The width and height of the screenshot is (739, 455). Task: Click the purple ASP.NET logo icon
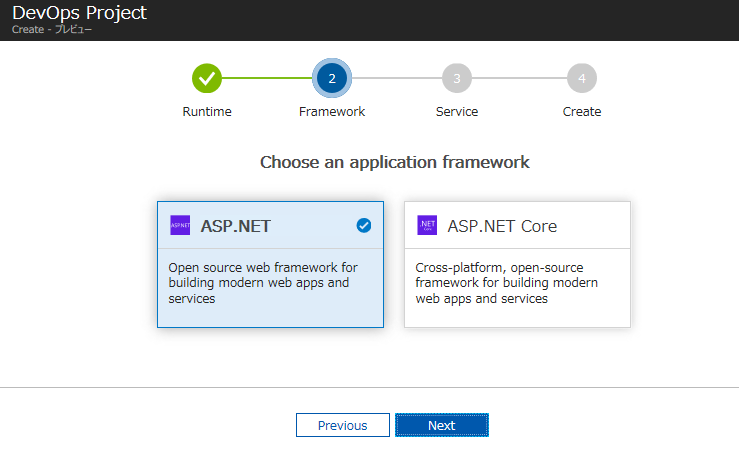coord(180,225)
